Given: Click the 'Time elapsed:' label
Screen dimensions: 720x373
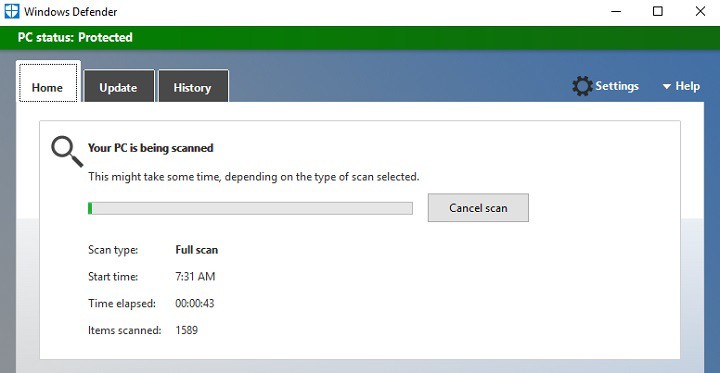Looking at the screenshot, I should coord(122,303).
